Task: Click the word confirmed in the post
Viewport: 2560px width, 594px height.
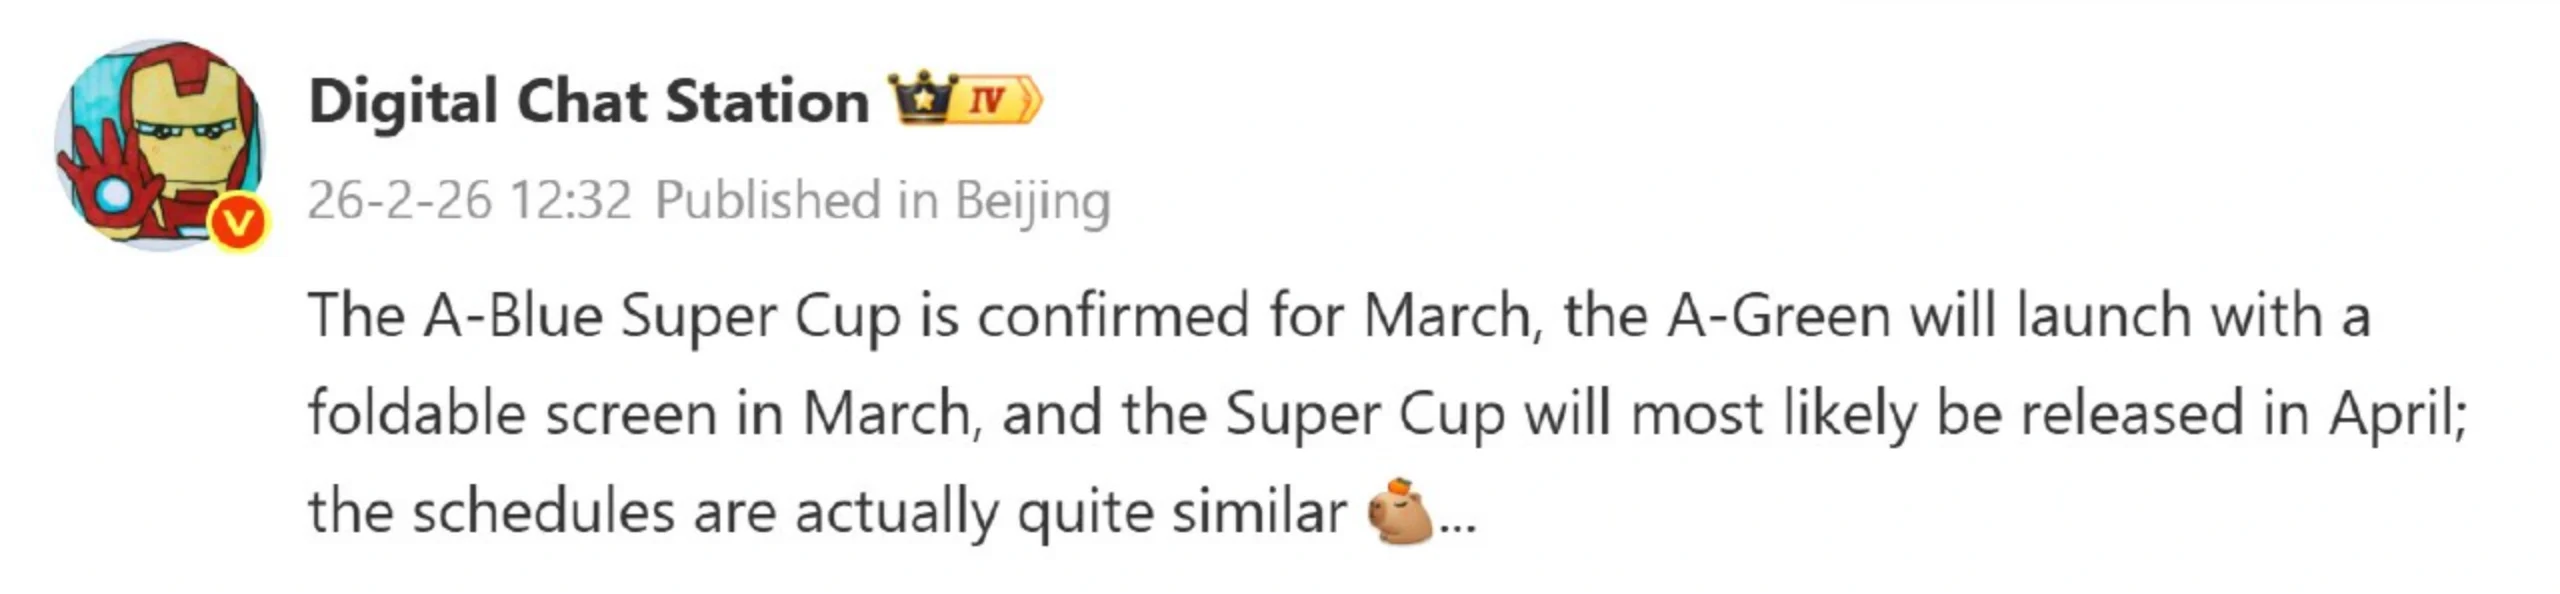Action: [1113, 316]
